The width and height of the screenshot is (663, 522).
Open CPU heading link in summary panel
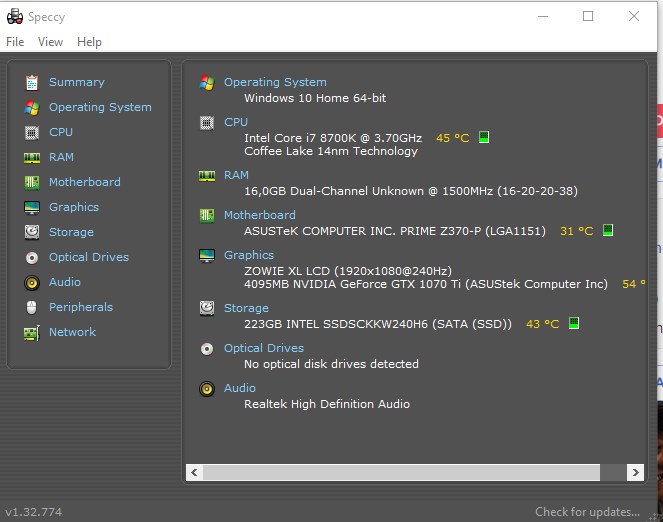pyautogui.click(x=236, y=122)
